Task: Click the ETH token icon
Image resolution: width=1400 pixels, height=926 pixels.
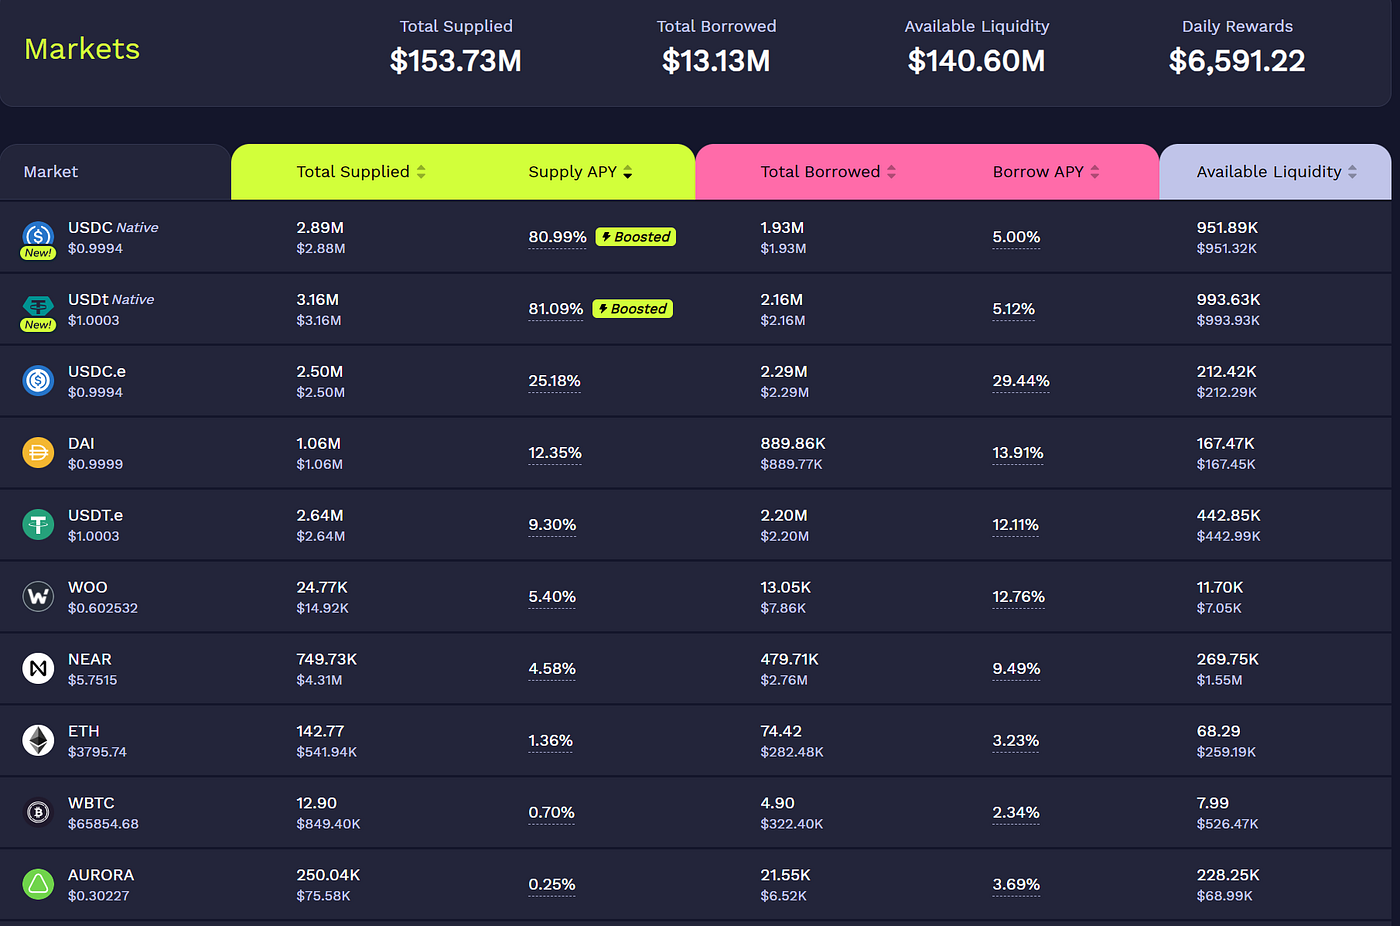Action: click(38, 740)
